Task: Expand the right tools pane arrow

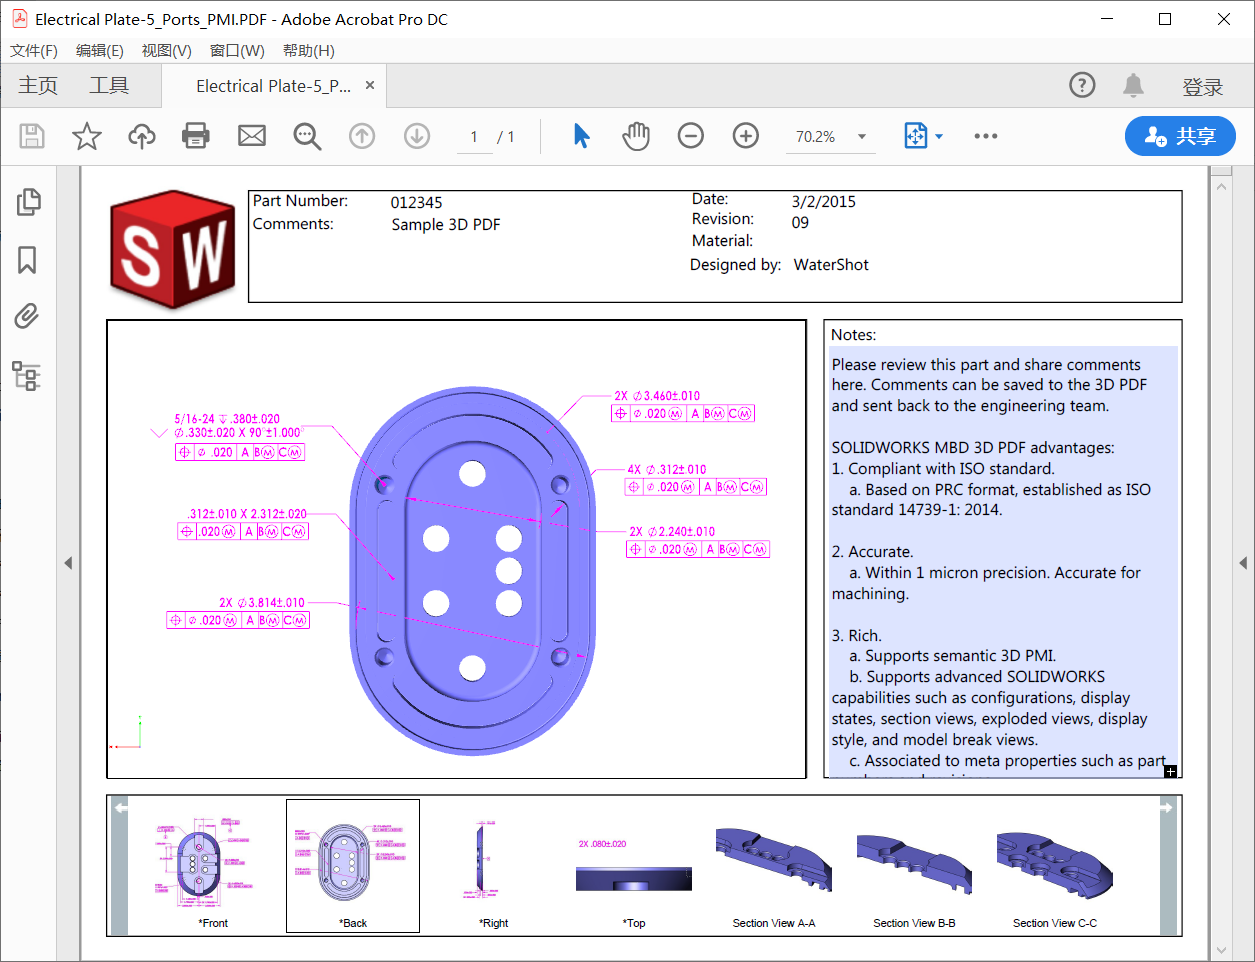Action: pos(1243,563)
